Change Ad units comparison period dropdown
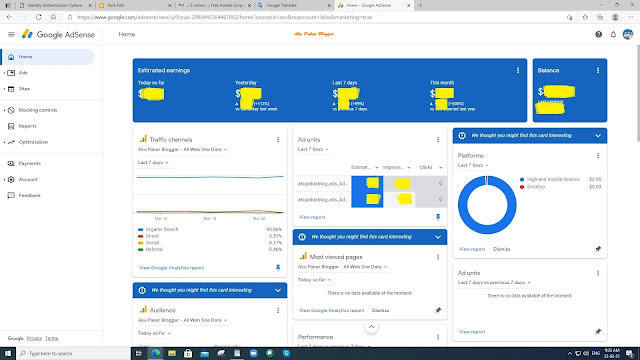640x360 pixels. coord(494,282)
